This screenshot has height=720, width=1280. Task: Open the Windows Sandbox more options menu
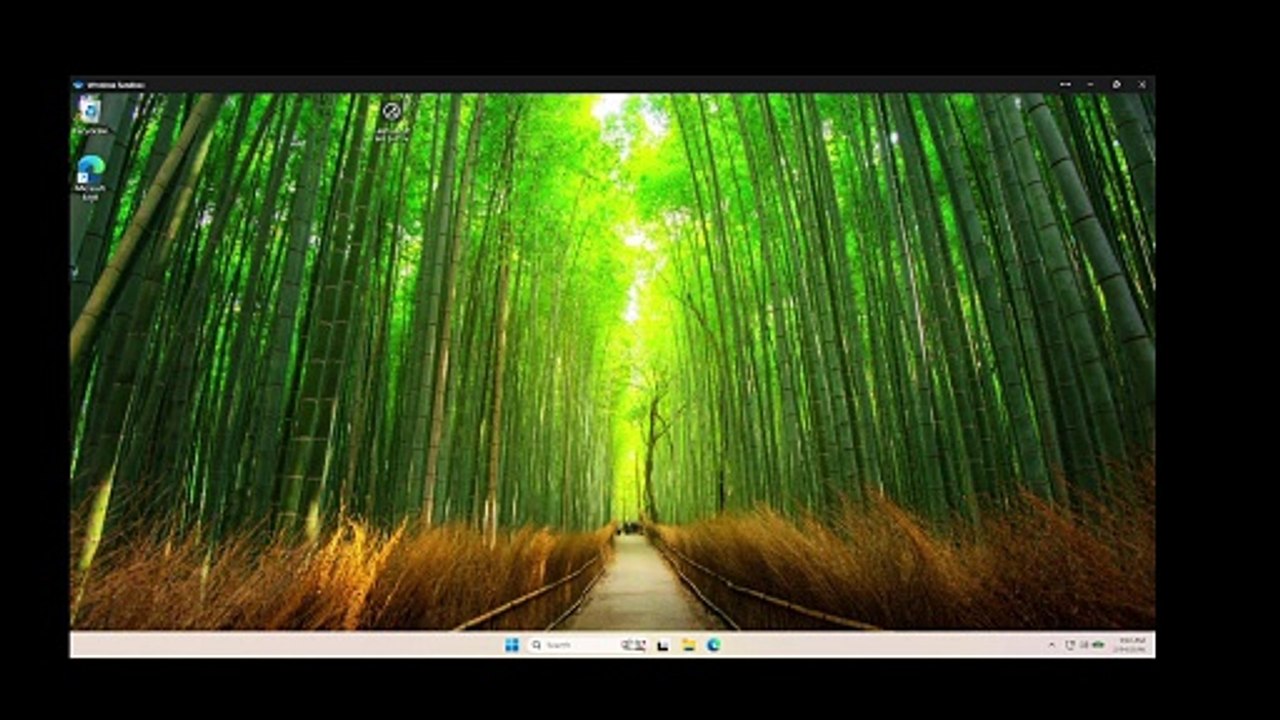(1066, 85)
